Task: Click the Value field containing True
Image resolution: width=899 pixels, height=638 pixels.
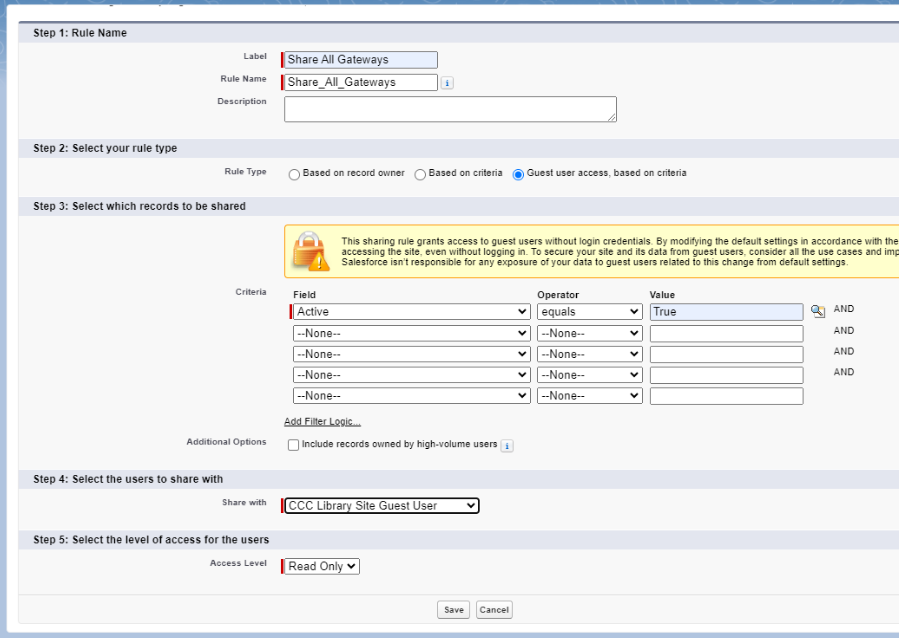Action: [726, 312]
